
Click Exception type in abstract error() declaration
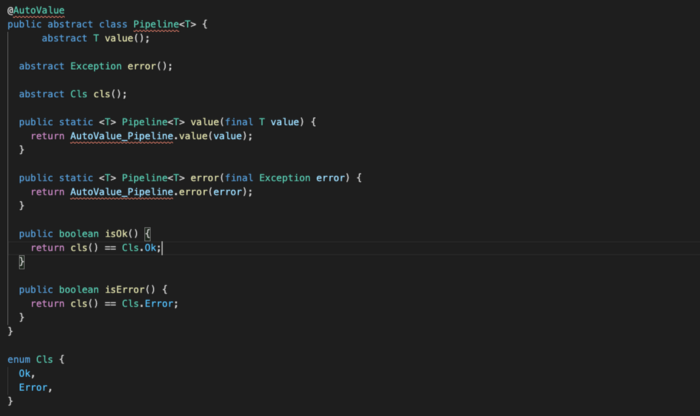pos(98,66)
